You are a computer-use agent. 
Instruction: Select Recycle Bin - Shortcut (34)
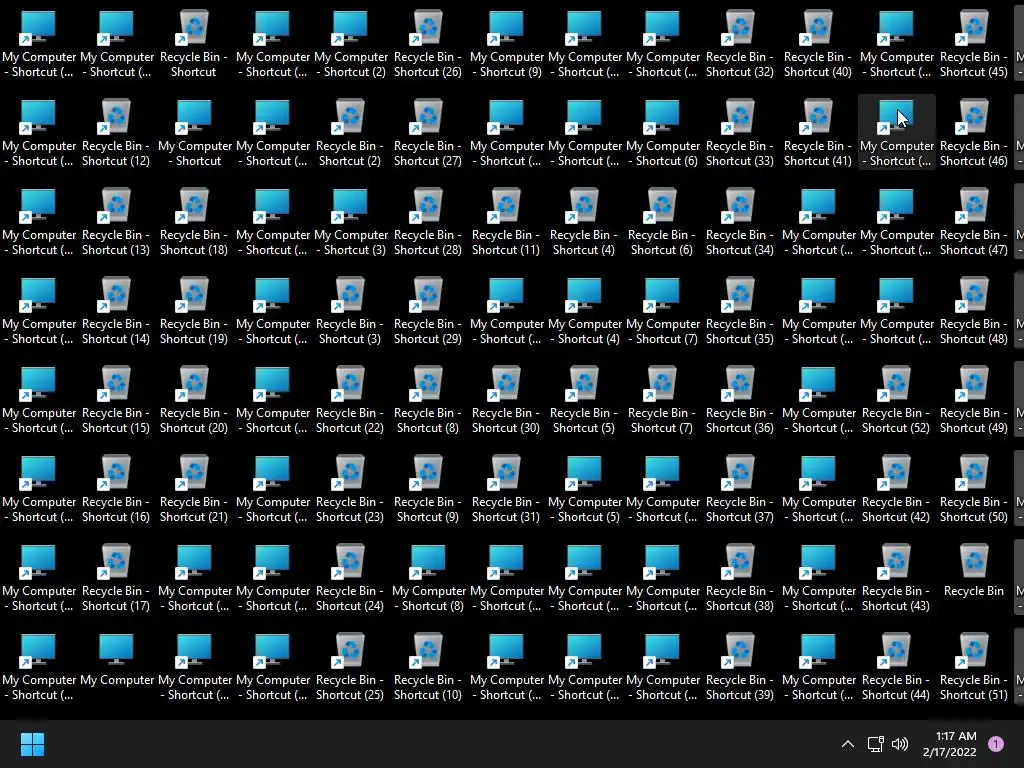(740, 221)
